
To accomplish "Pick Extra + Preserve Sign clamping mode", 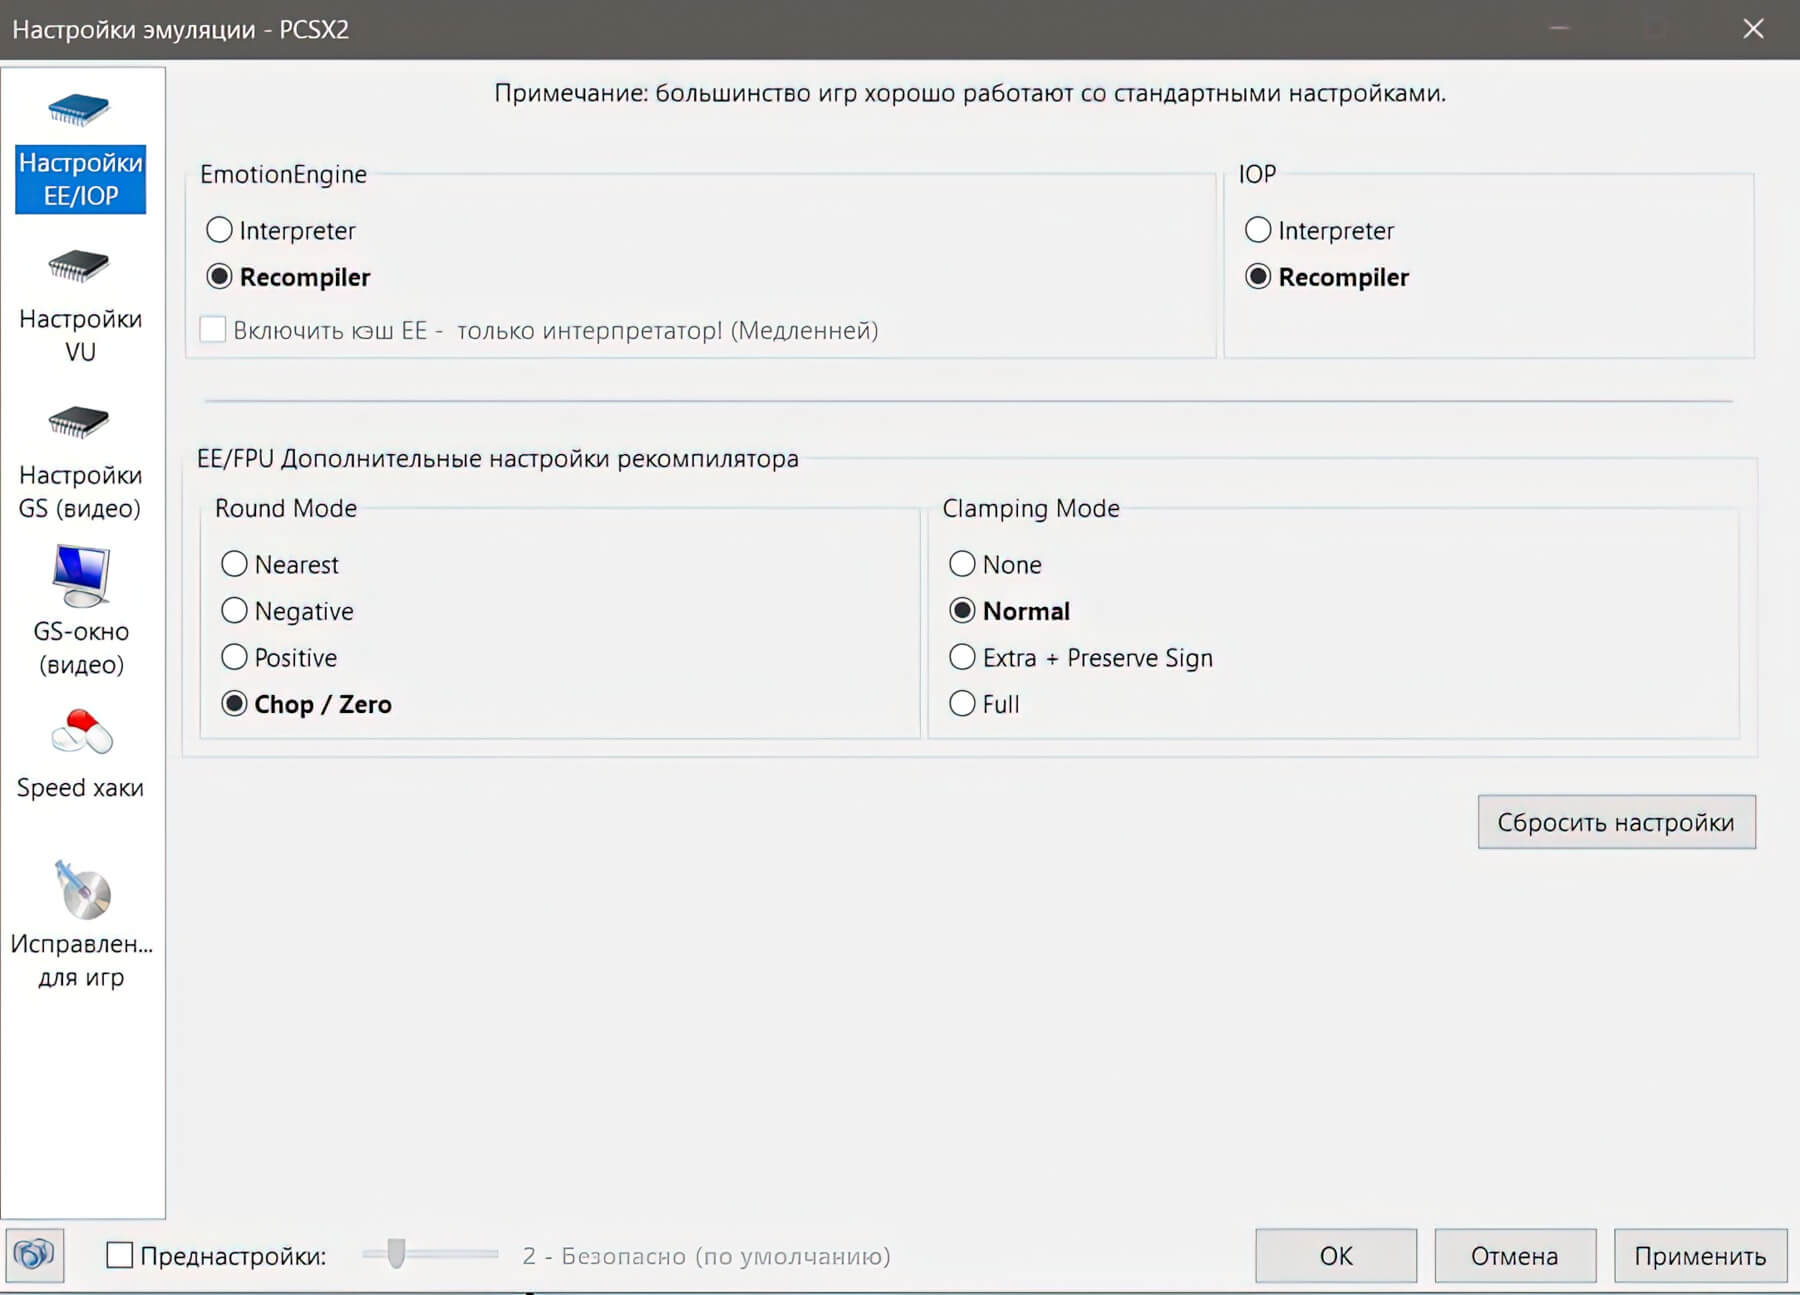I will click(x=962, y=657).
